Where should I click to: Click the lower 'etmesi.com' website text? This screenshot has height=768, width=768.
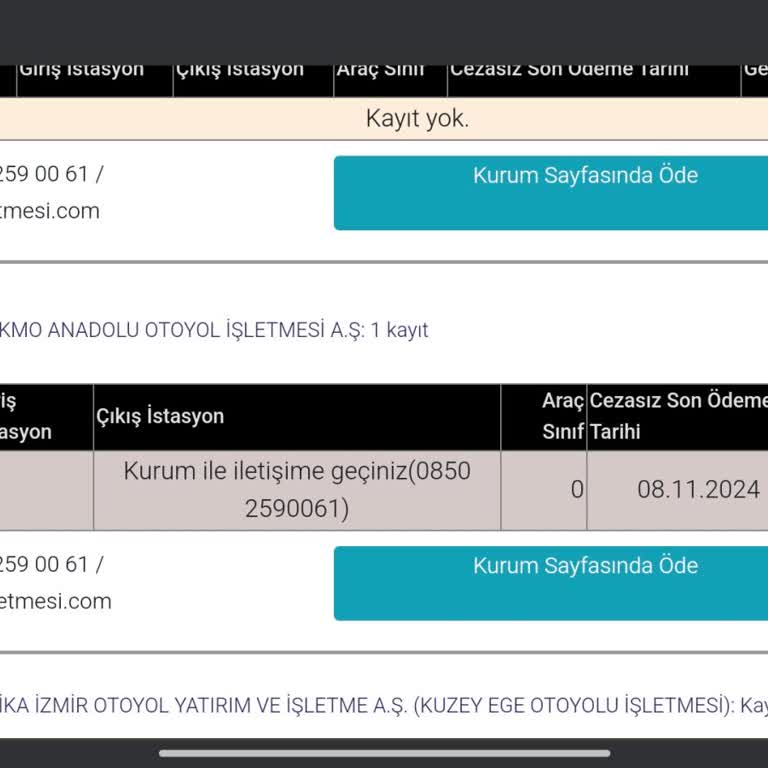[x=55, y=601]
